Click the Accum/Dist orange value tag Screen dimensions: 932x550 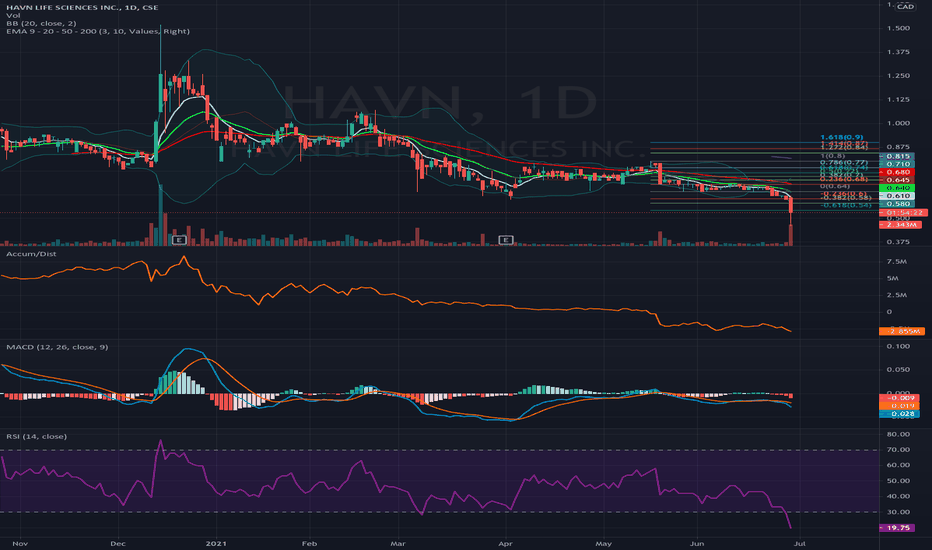pyautogui.click(x=902, y=331)
